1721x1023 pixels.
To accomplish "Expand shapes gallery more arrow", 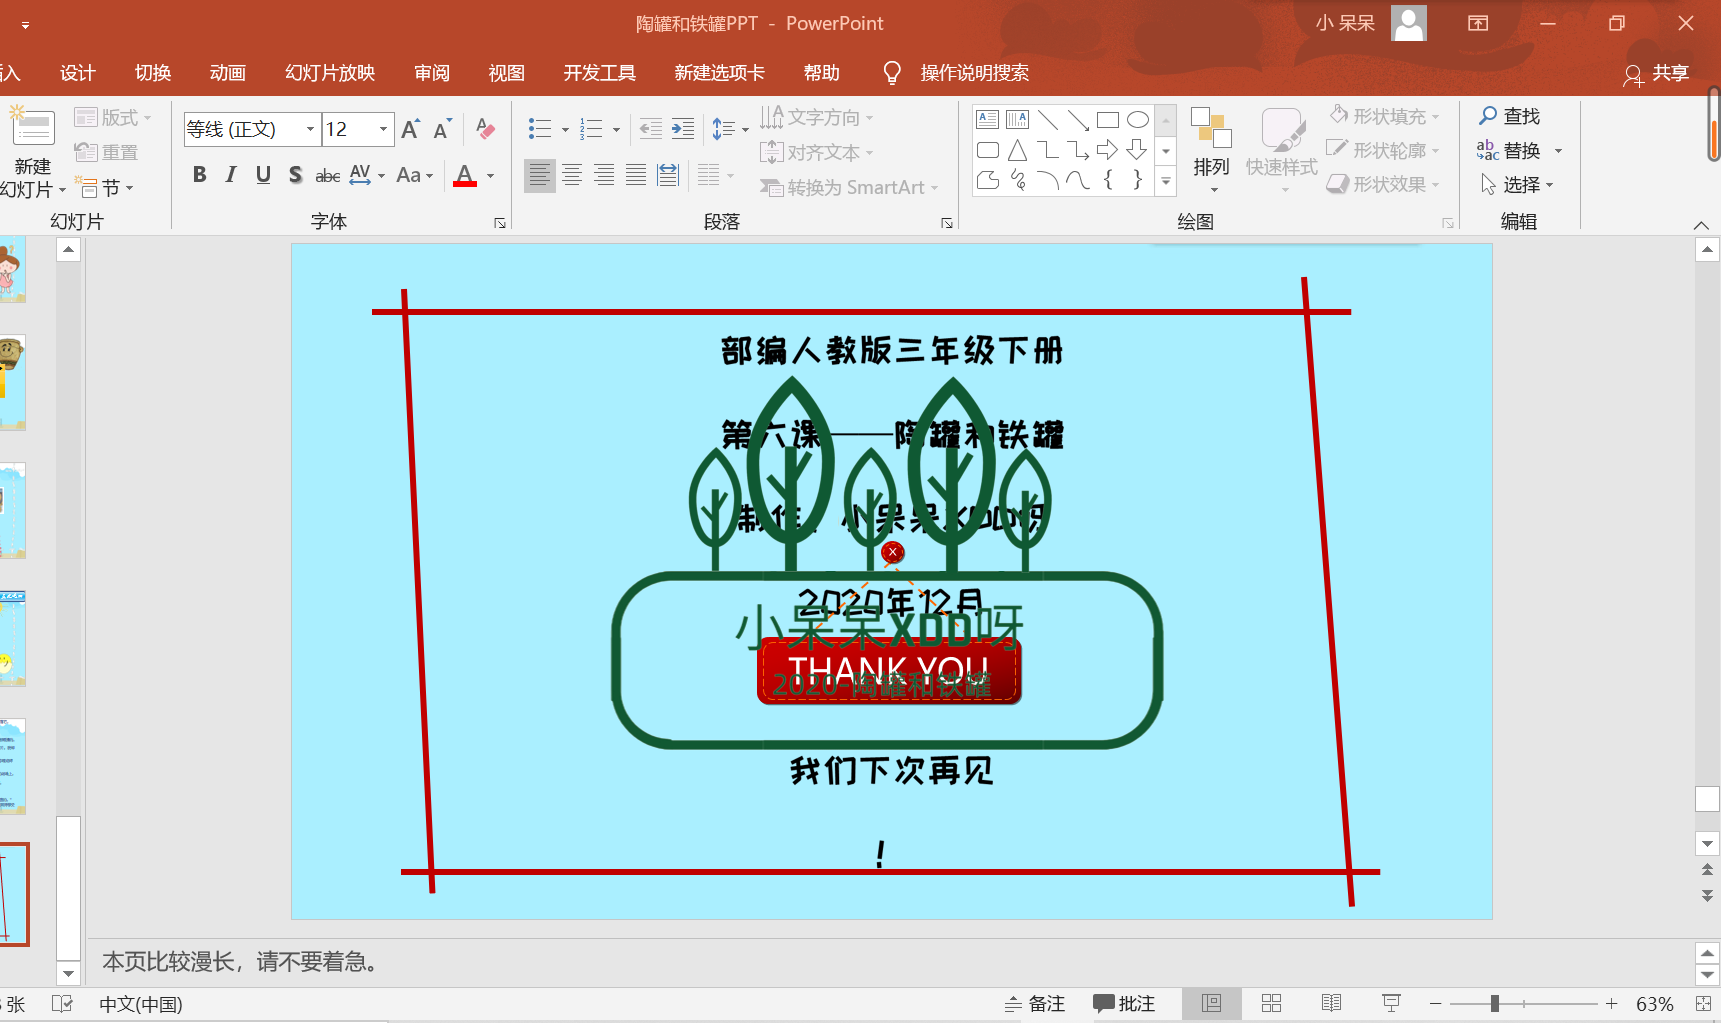I will (1166, 181).
